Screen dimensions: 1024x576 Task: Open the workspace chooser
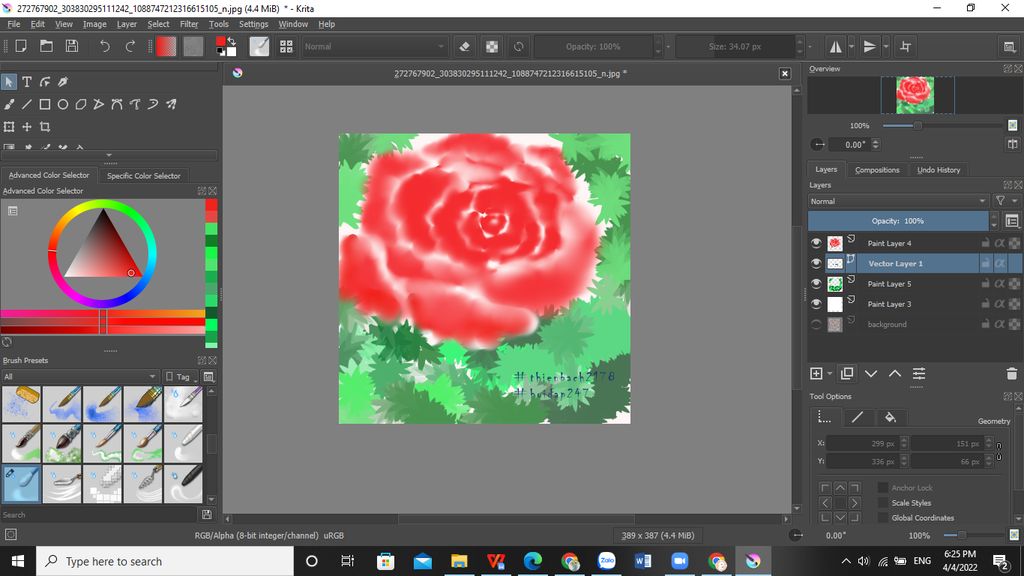click(x=1010, y=46)
